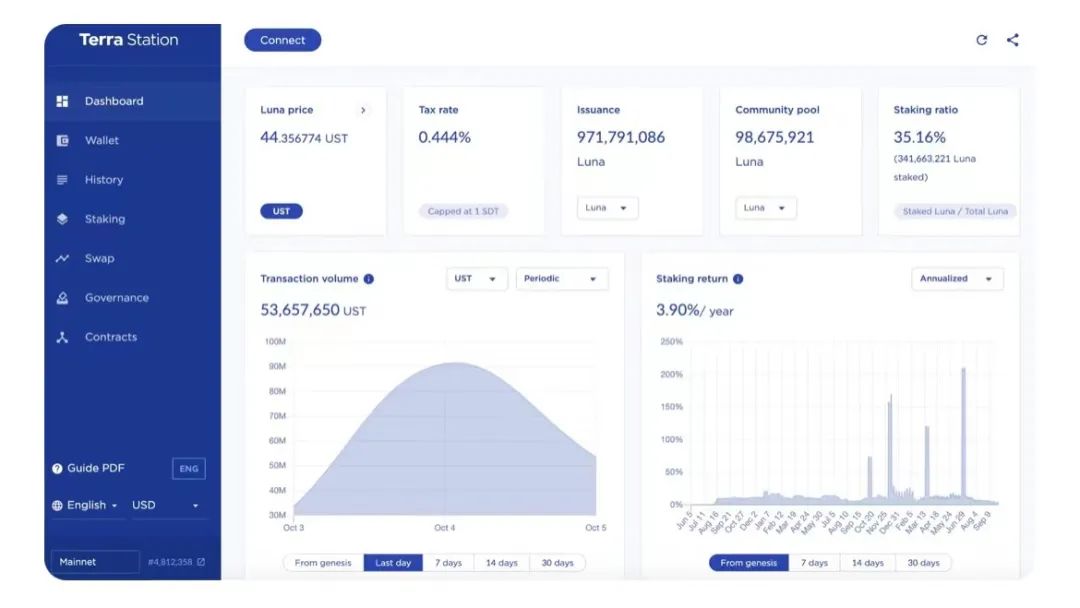Open the Contracts menu item

click(x=133, y=337)
